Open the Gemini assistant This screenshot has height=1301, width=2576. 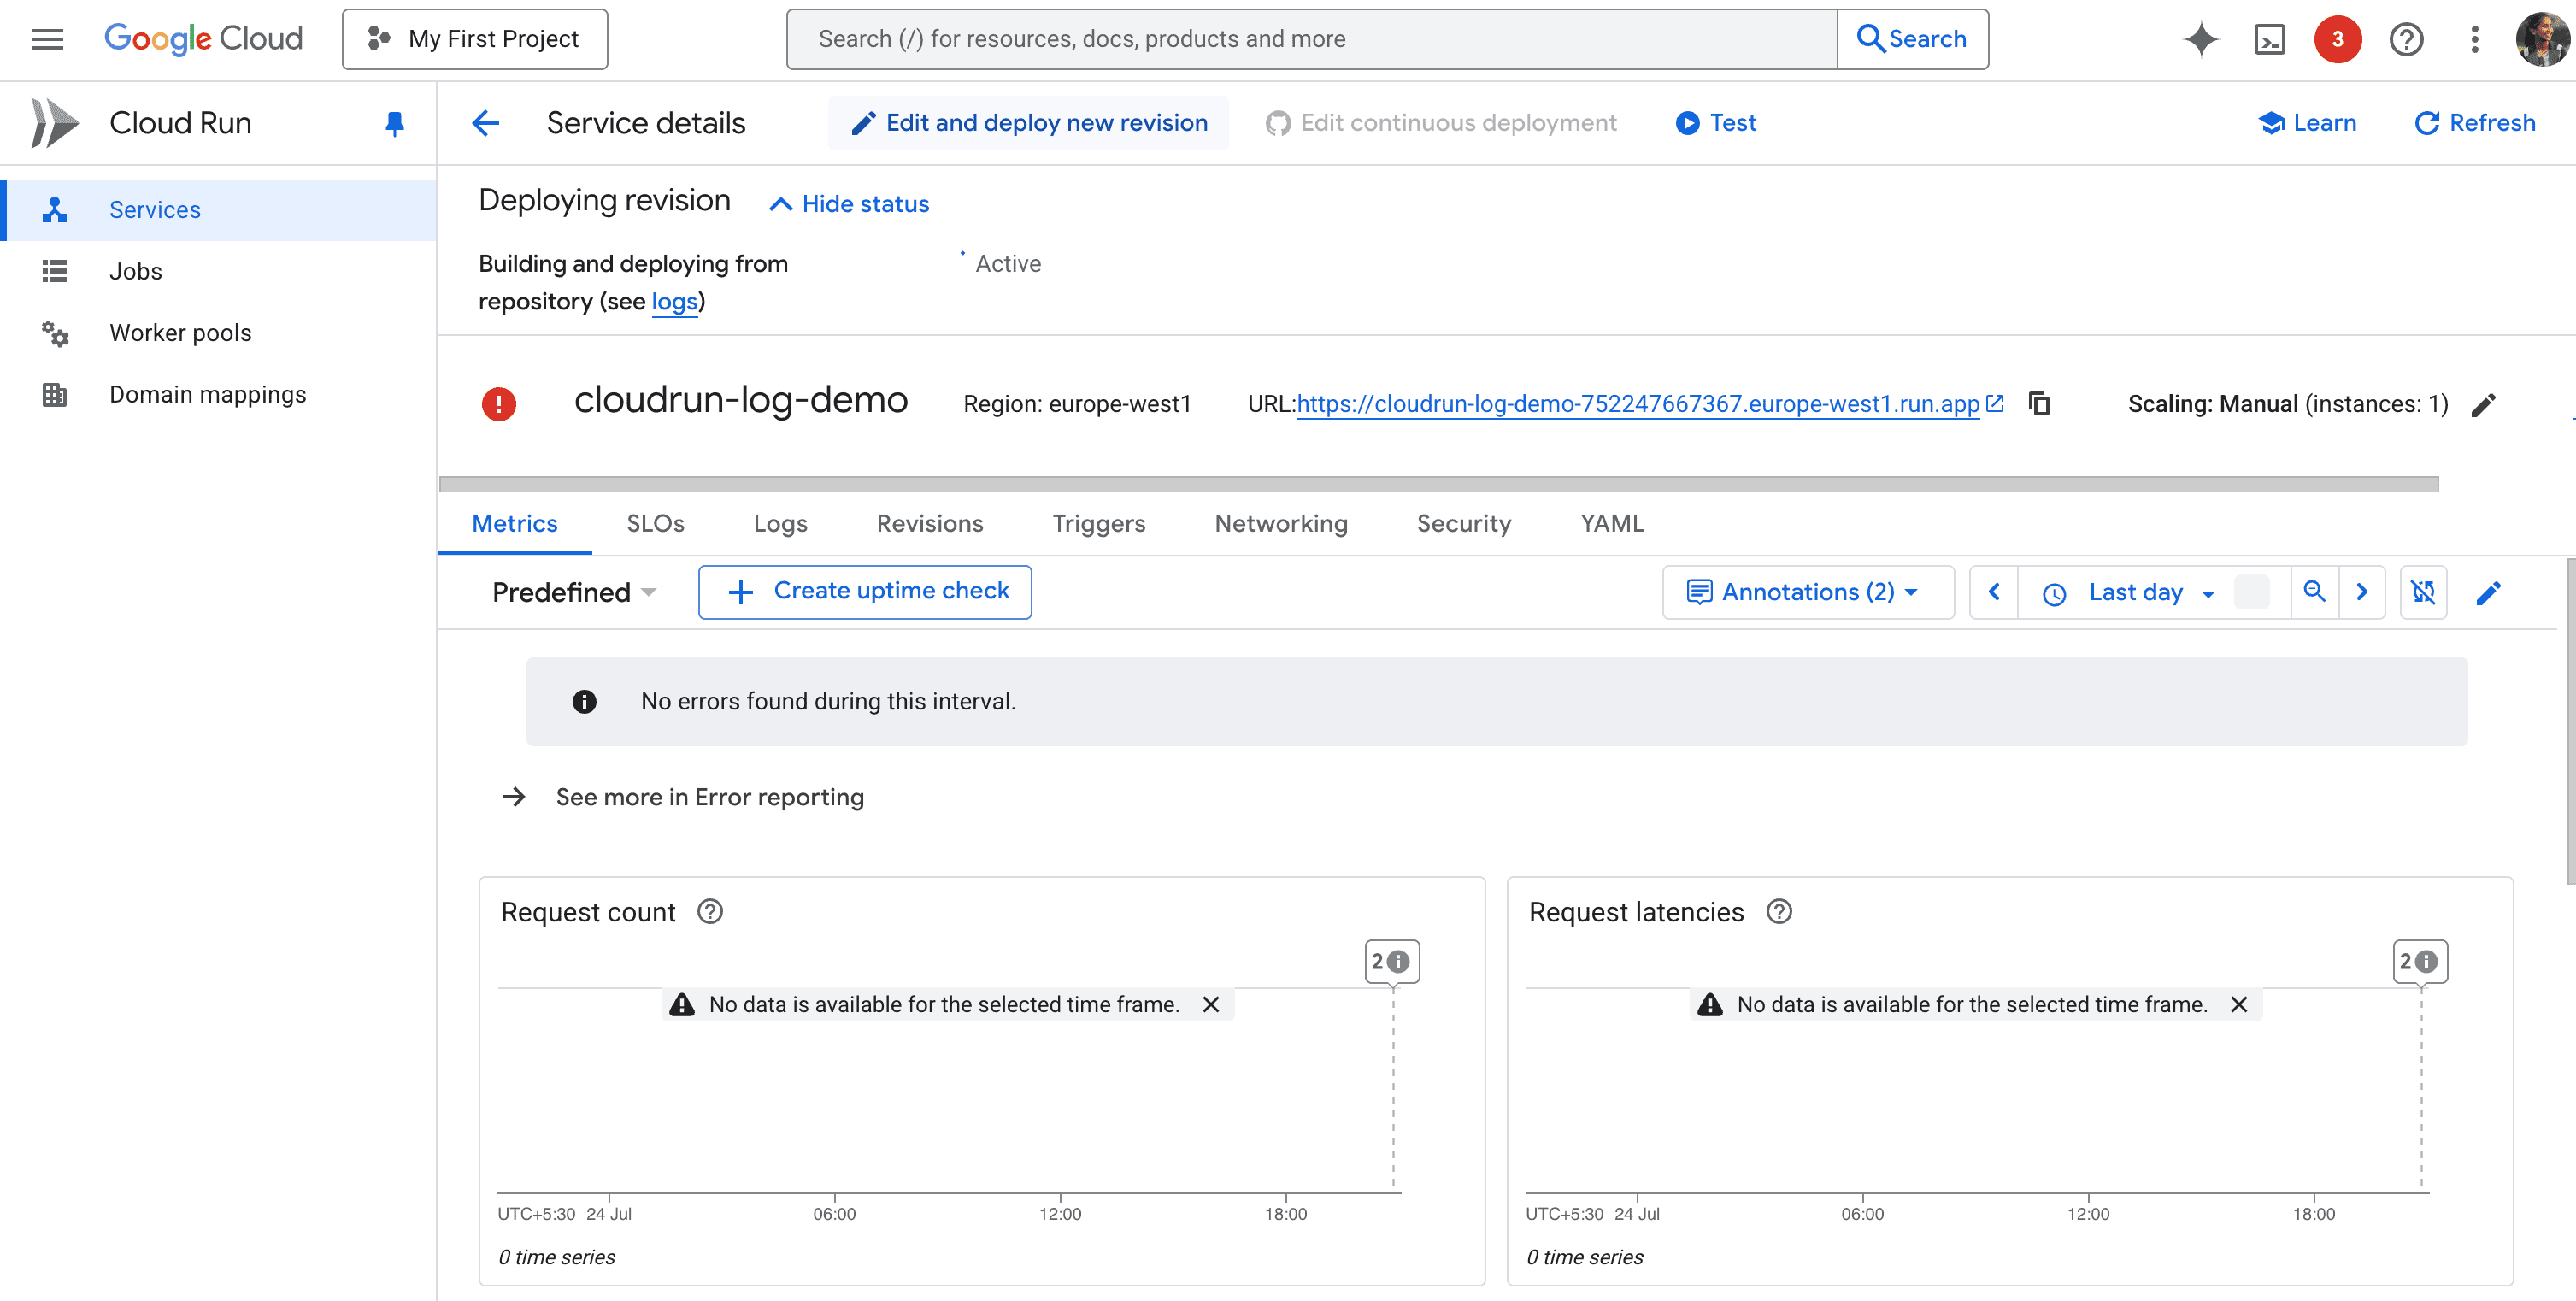tap(2201, 39)
